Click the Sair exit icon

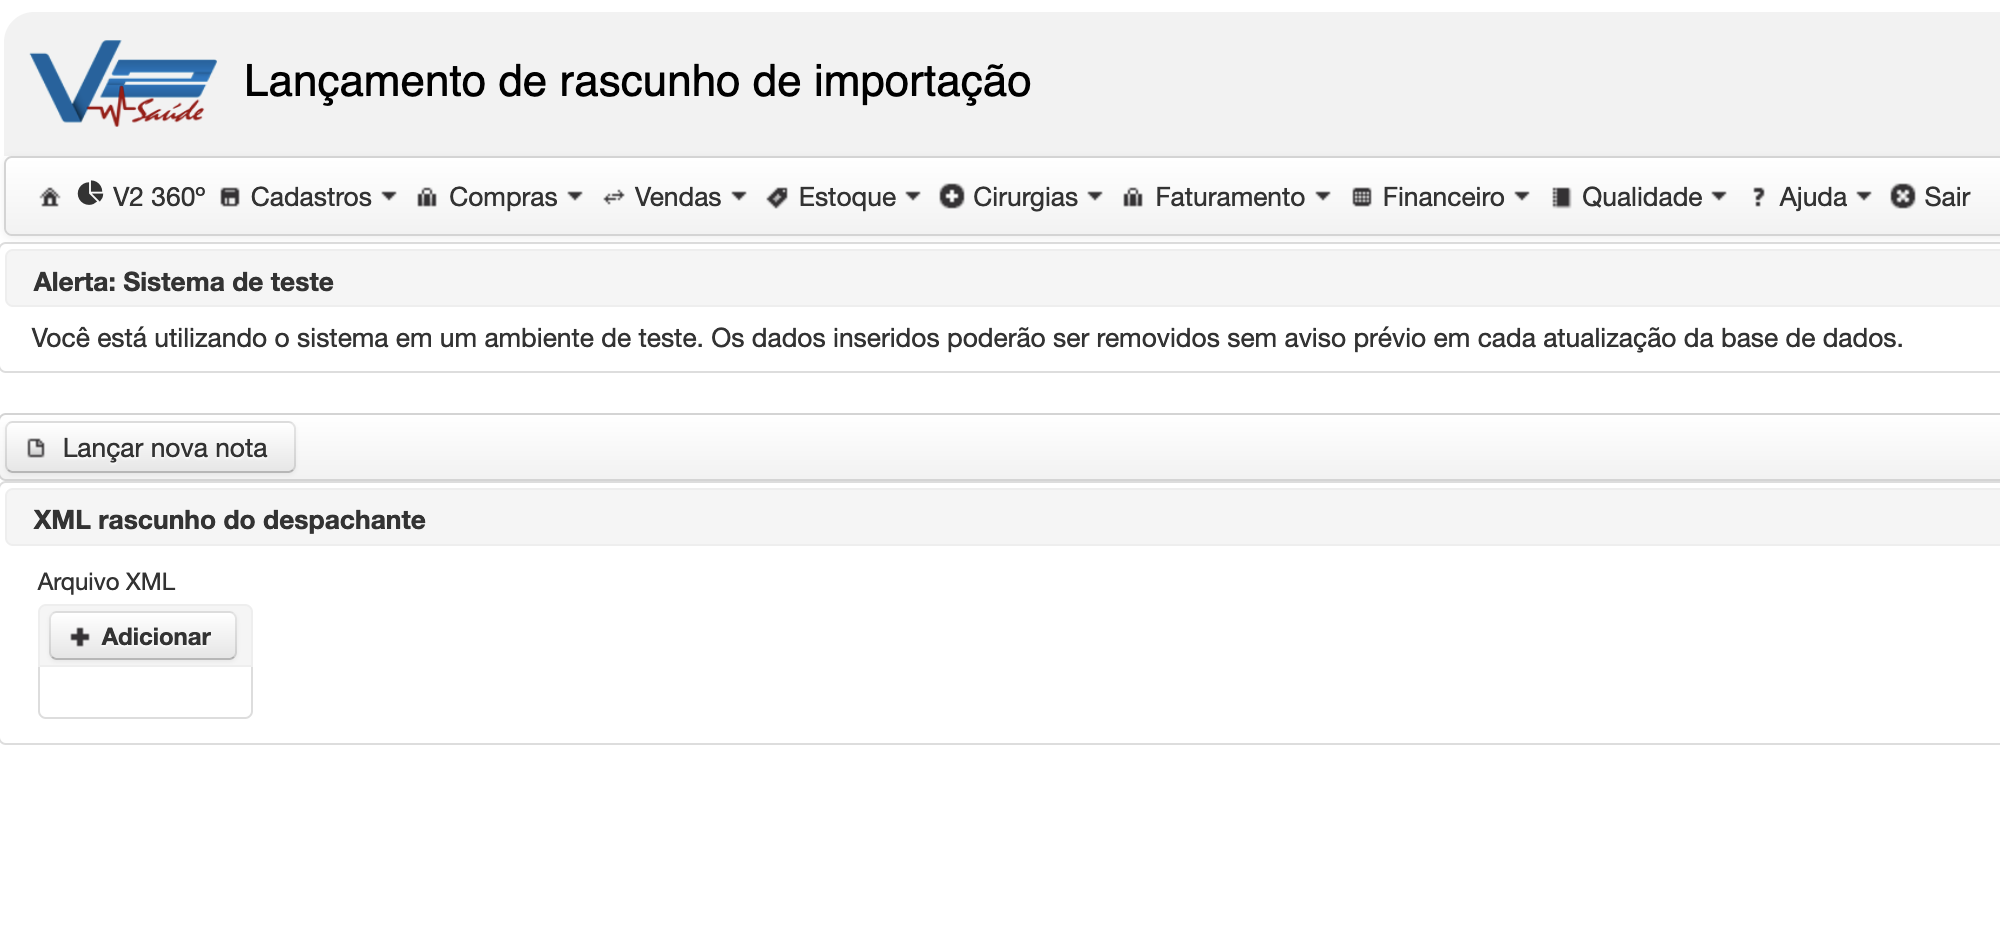click(x=1902, y=196)
